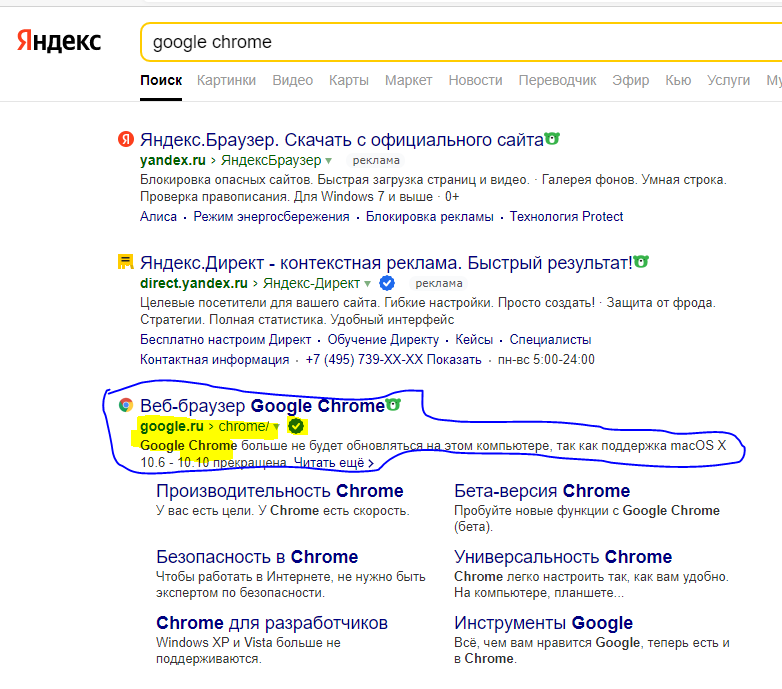
Task: Open the Алиса sitelink
Action: pos(158,216)
